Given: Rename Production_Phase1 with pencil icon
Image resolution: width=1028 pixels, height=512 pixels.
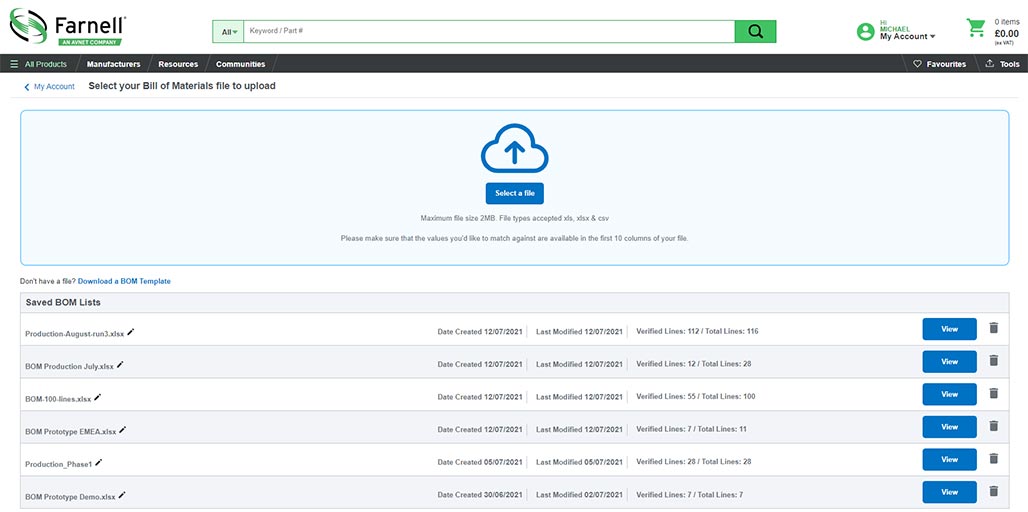Looking at the screenshot, I should 98,463.
